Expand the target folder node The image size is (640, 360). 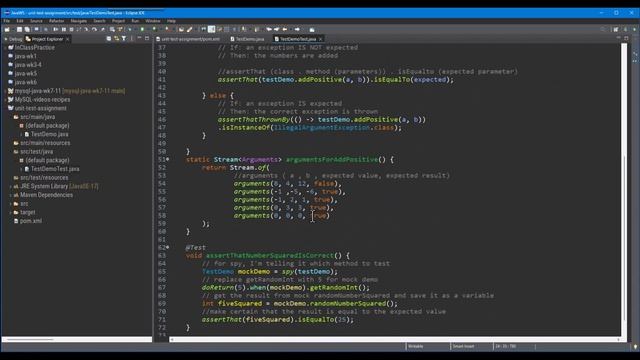(x=11, y=212)
